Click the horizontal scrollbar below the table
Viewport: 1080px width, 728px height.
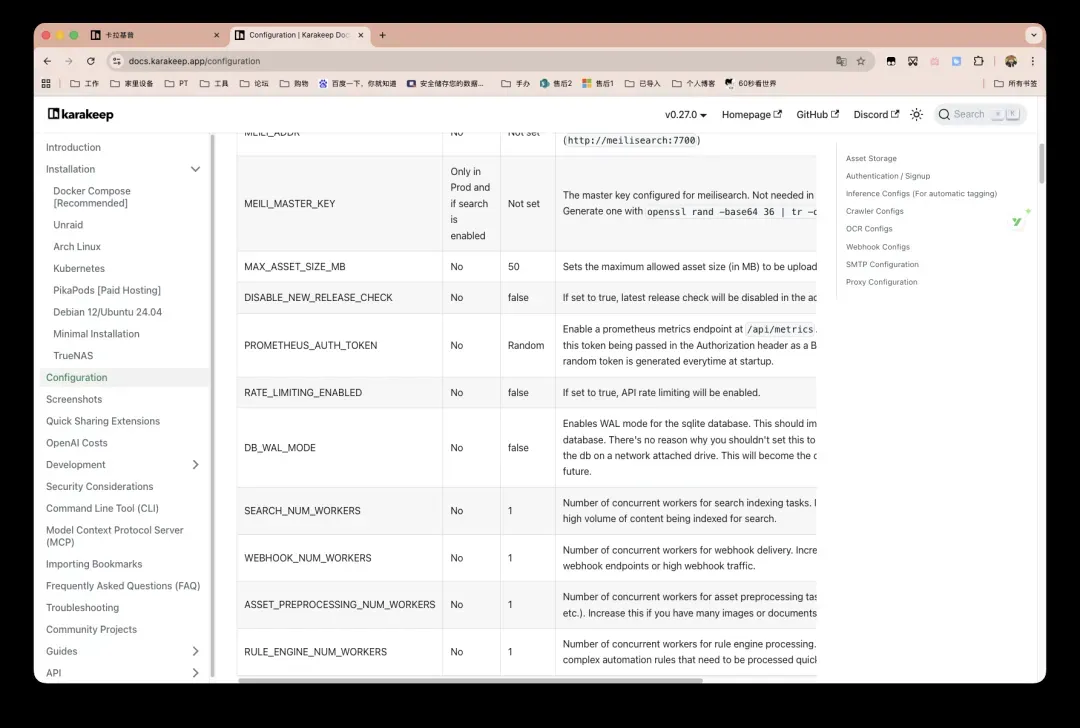(470, 680)
